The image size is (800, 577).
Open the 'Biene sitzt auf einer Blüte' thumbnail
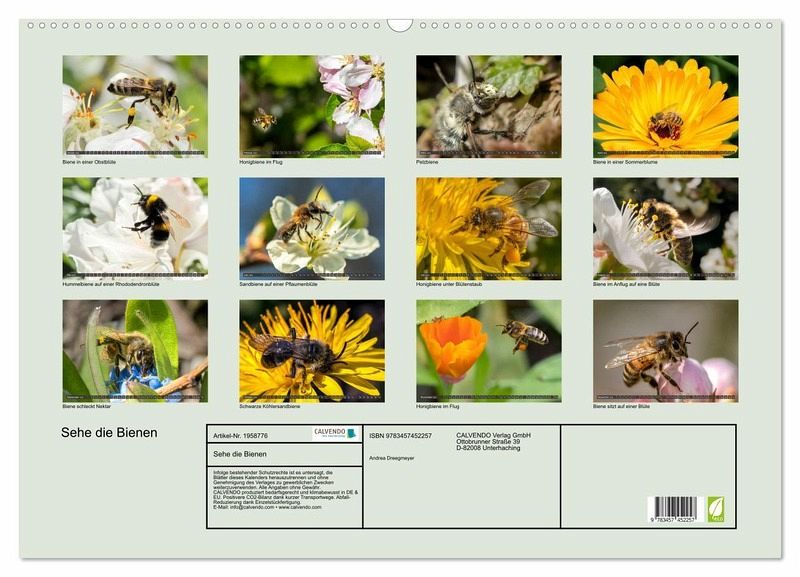666,351
